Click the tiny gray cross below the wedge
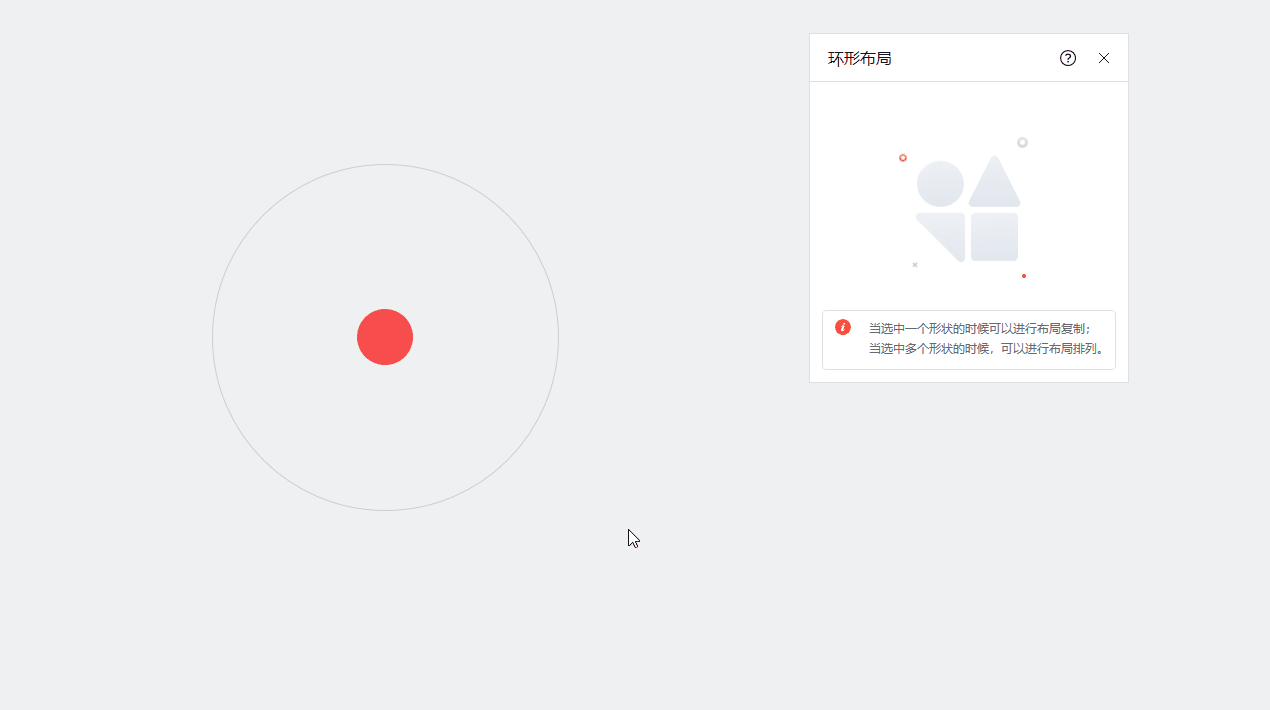The image size is (1270, 710). click(x=915, y=265)
